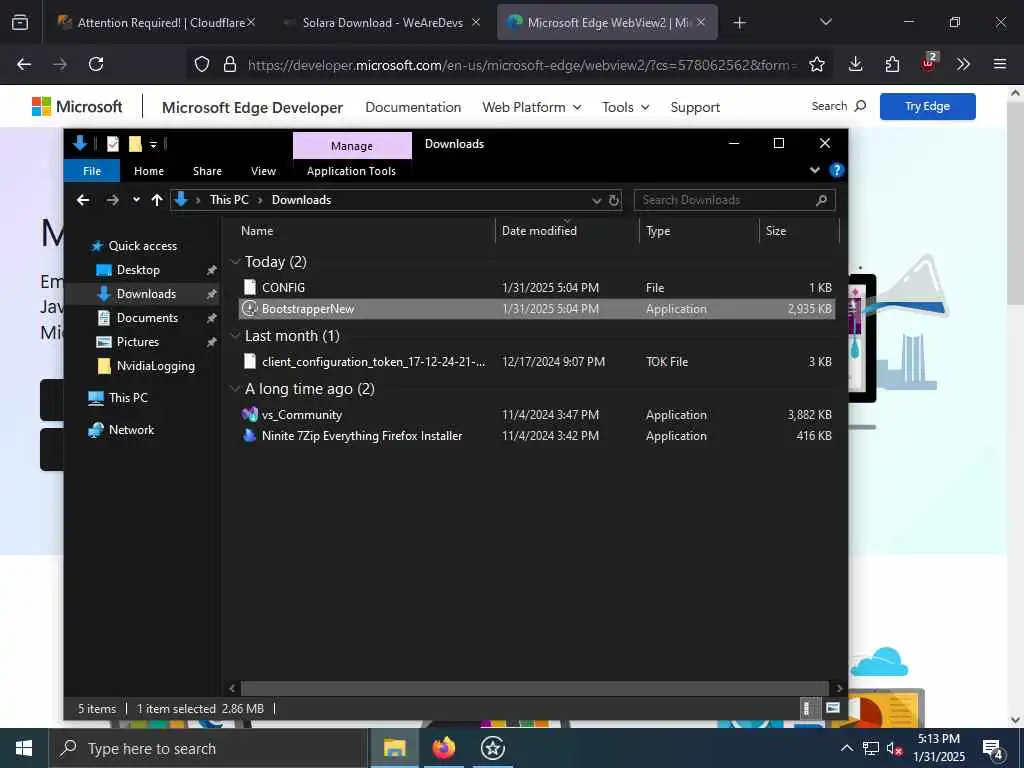Image resolution: width=1024 pixels, height=768 pixels.
Task: Click the muted volume tray icon
Action: 895,749
